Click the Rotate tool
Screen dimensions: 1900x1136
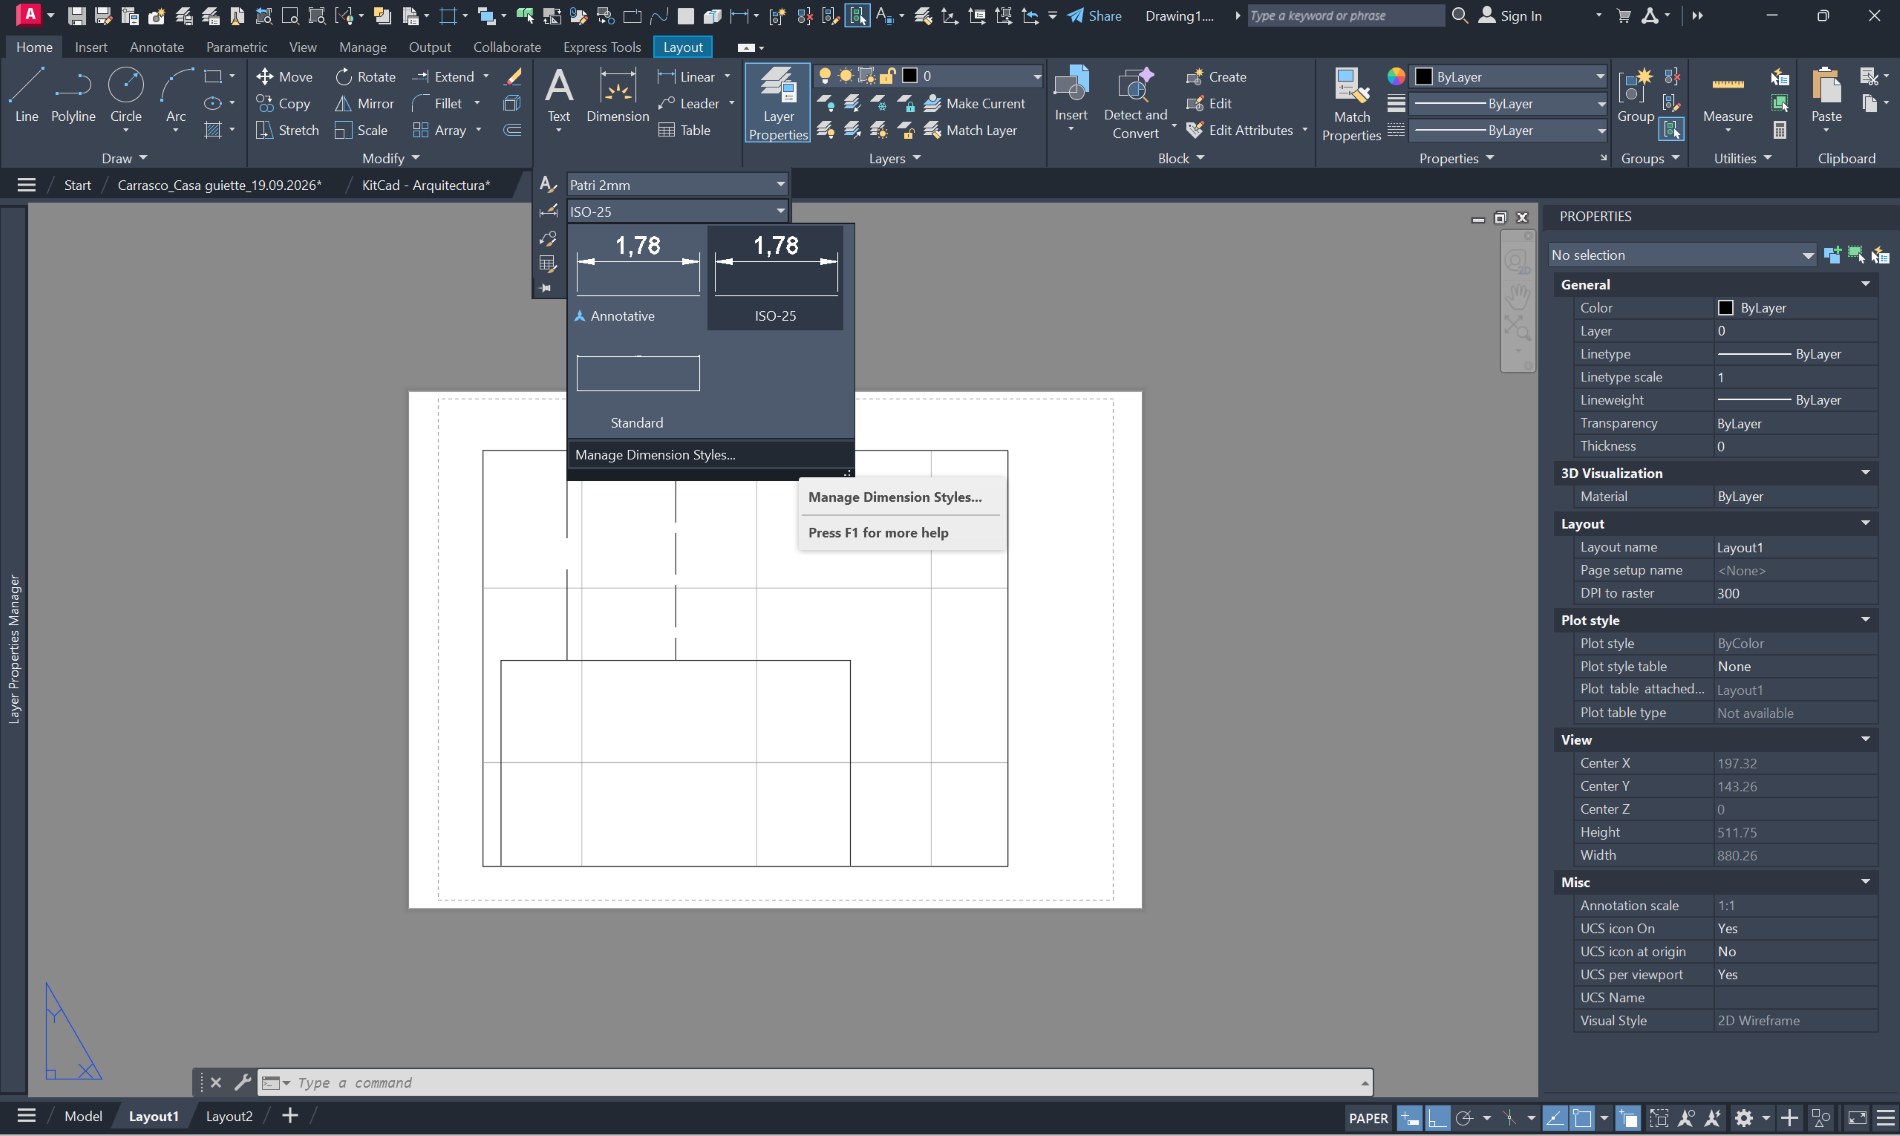point(365,77)
